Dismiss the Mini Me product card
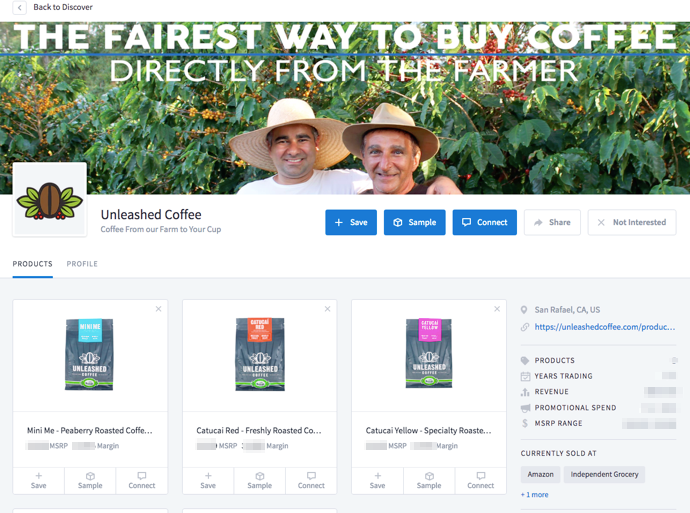This screenshot has height=513, width=690. [x=158, y=309]
